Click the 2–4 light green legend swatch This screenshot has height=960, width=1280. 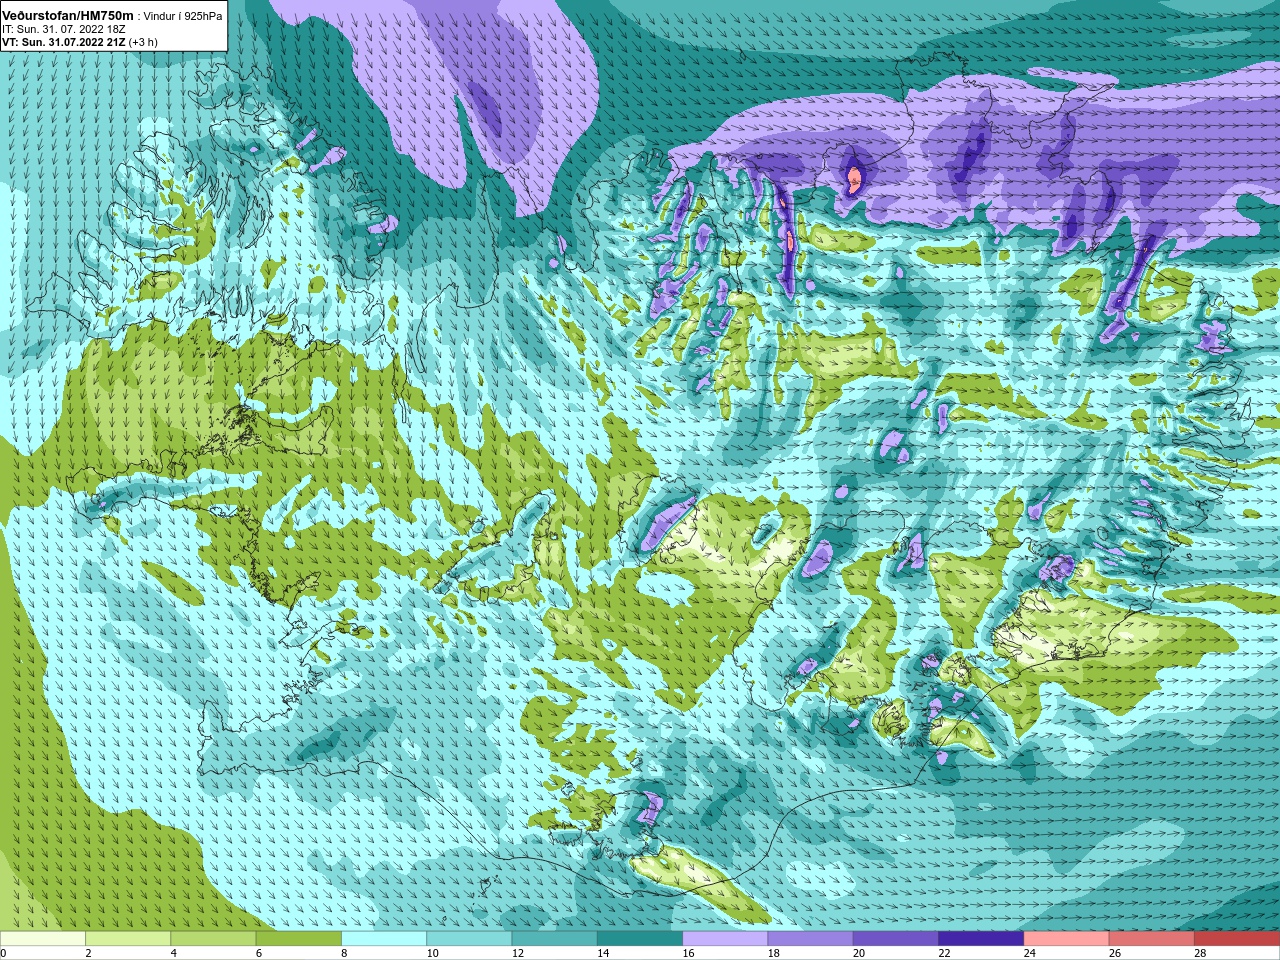[128, 938]
